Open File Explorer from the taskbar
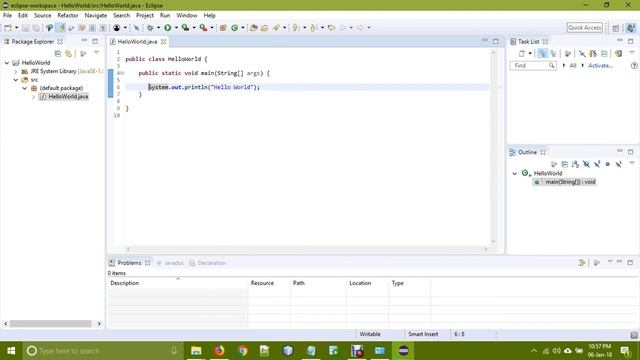The width and height of the screenshot is (640, 360). coord(196,351)
